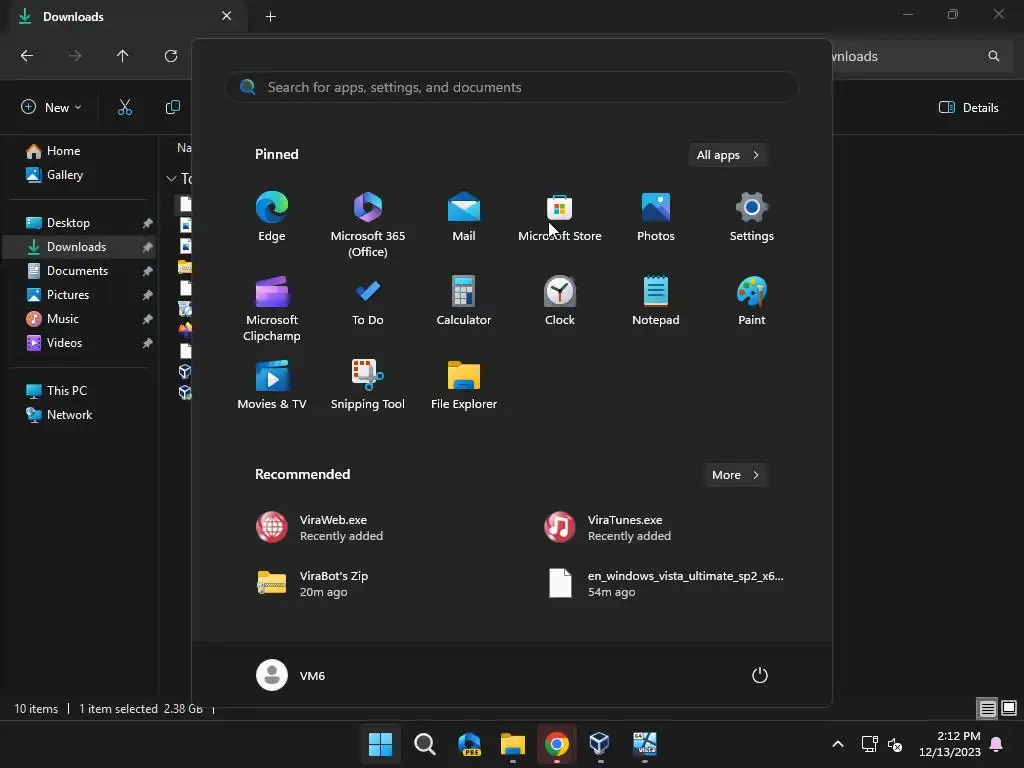Open Snipping Tool from pinned apps

pyautogui.click(x=368, y=385)
